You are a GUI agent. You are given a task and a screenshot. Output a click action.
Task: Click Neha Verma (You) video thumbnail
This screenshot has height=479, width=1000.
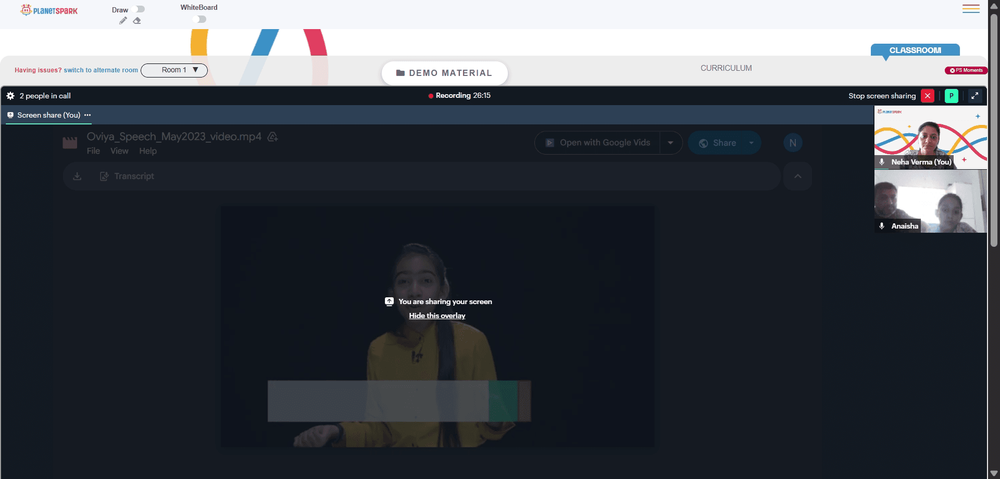coord(930,137)
